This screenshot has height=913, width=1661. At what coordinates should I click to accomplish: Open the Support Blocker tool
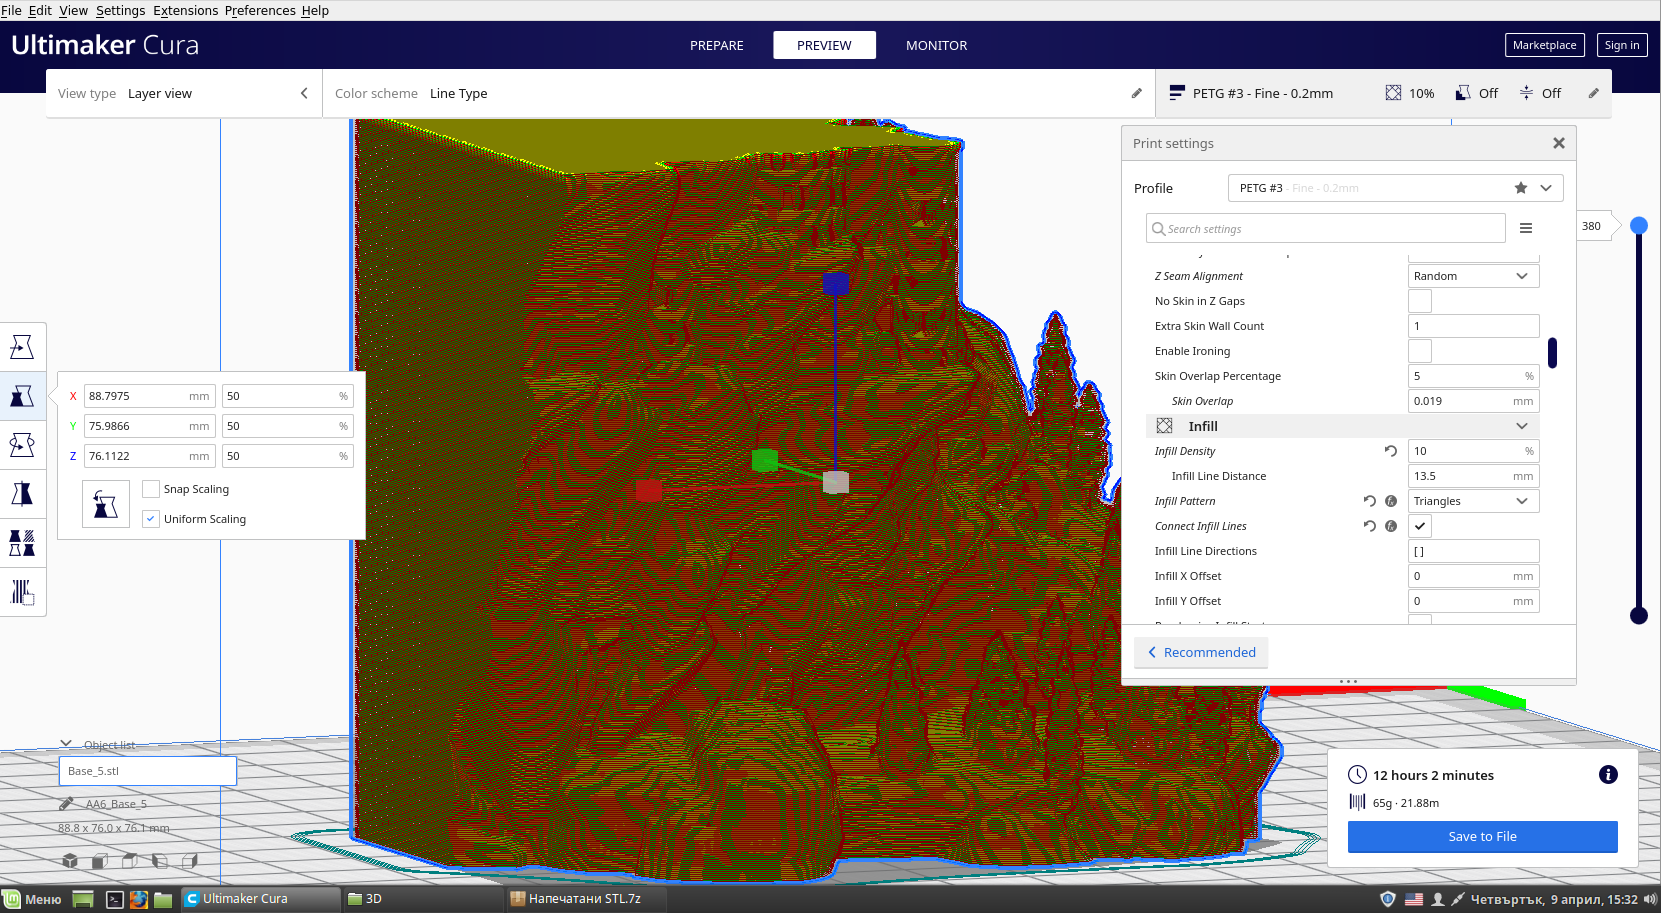pos(22,592)
